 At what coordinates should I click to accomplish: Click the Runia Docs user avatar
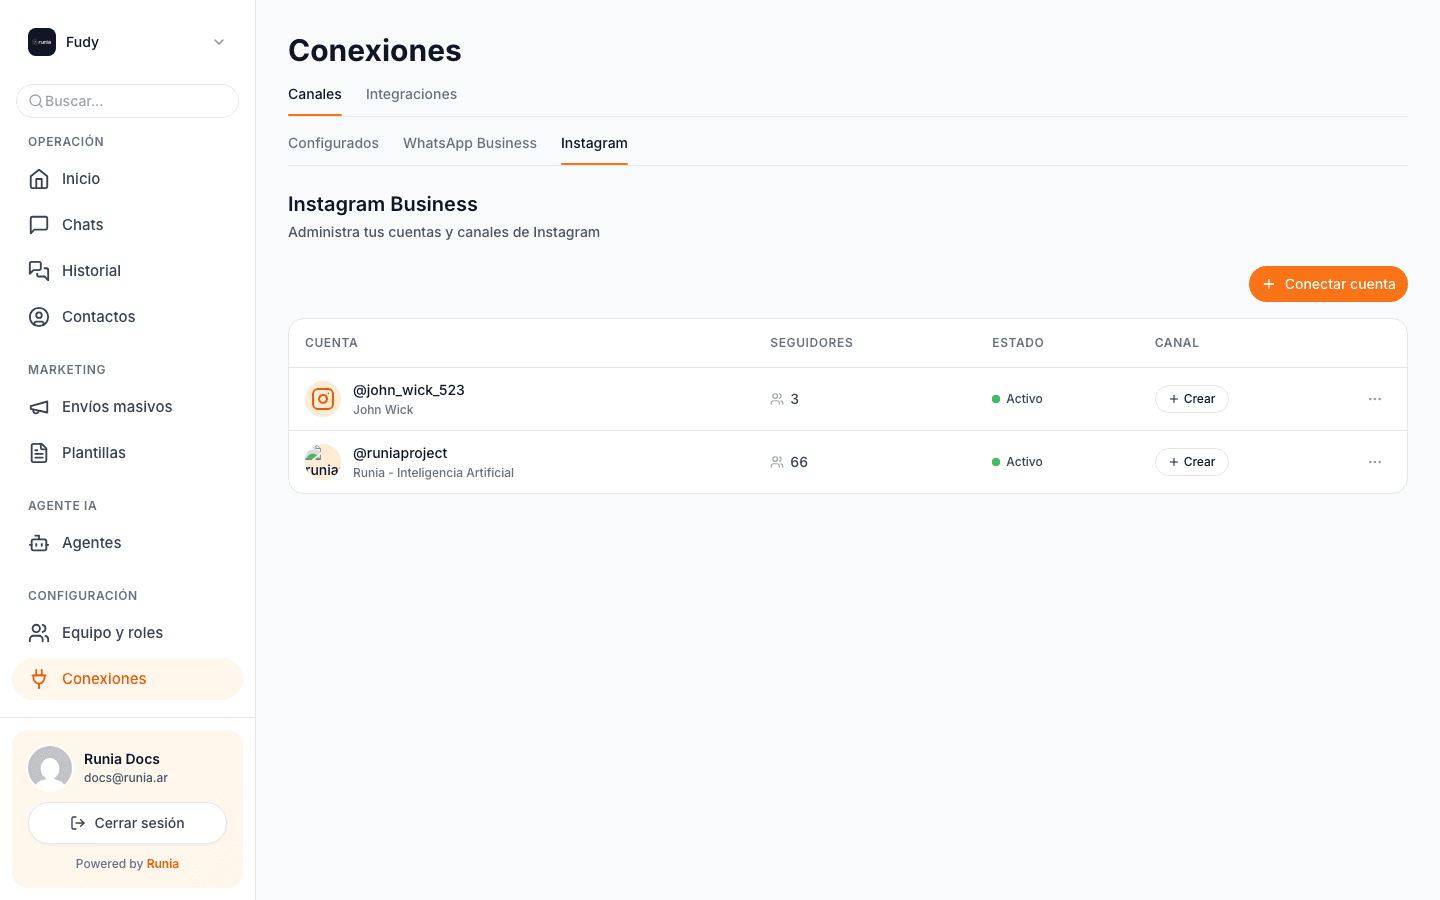coord(50,768)
